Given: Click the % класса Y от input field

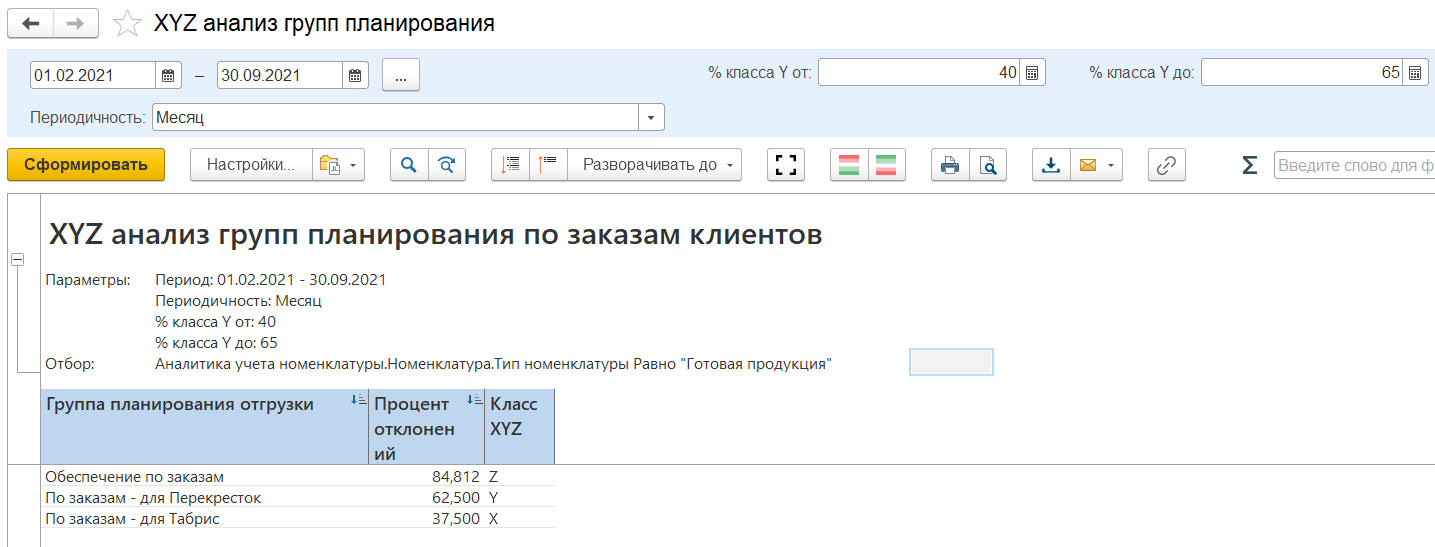Looking at the screenshot, I should click(x=918, y=73).
